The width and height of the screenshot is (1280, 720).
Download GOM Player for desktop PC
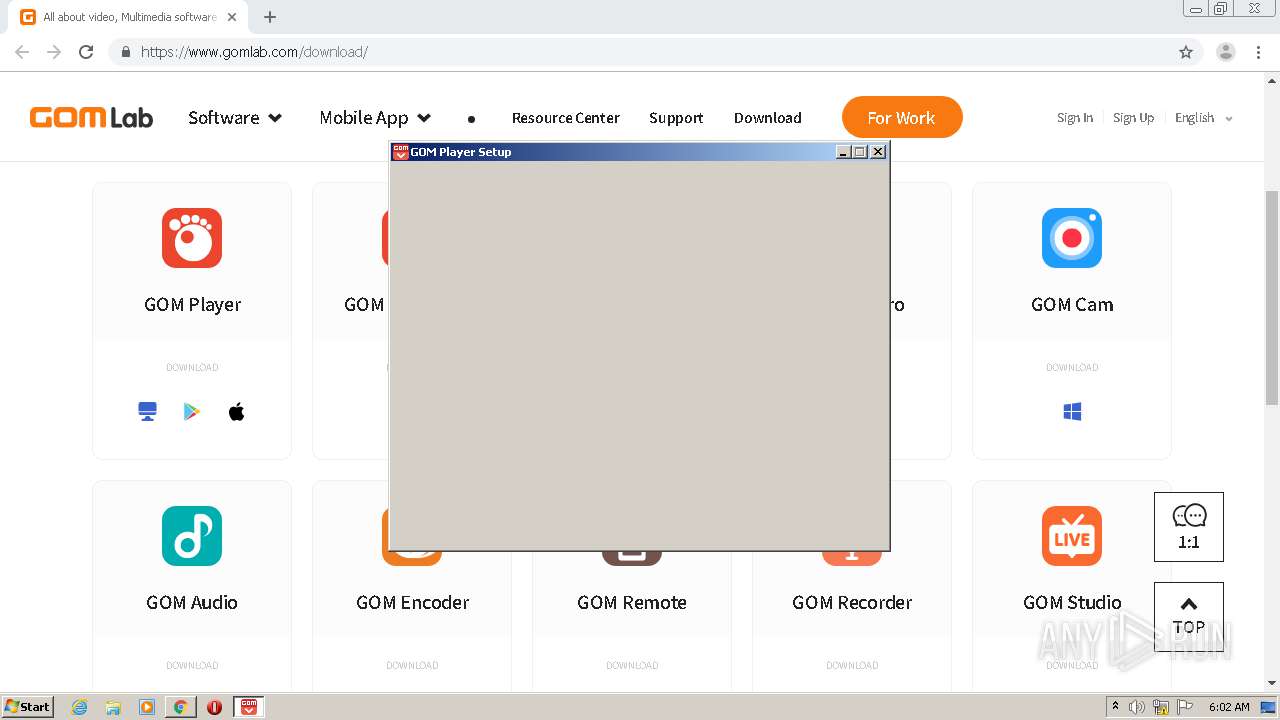(x=148, y=412)
